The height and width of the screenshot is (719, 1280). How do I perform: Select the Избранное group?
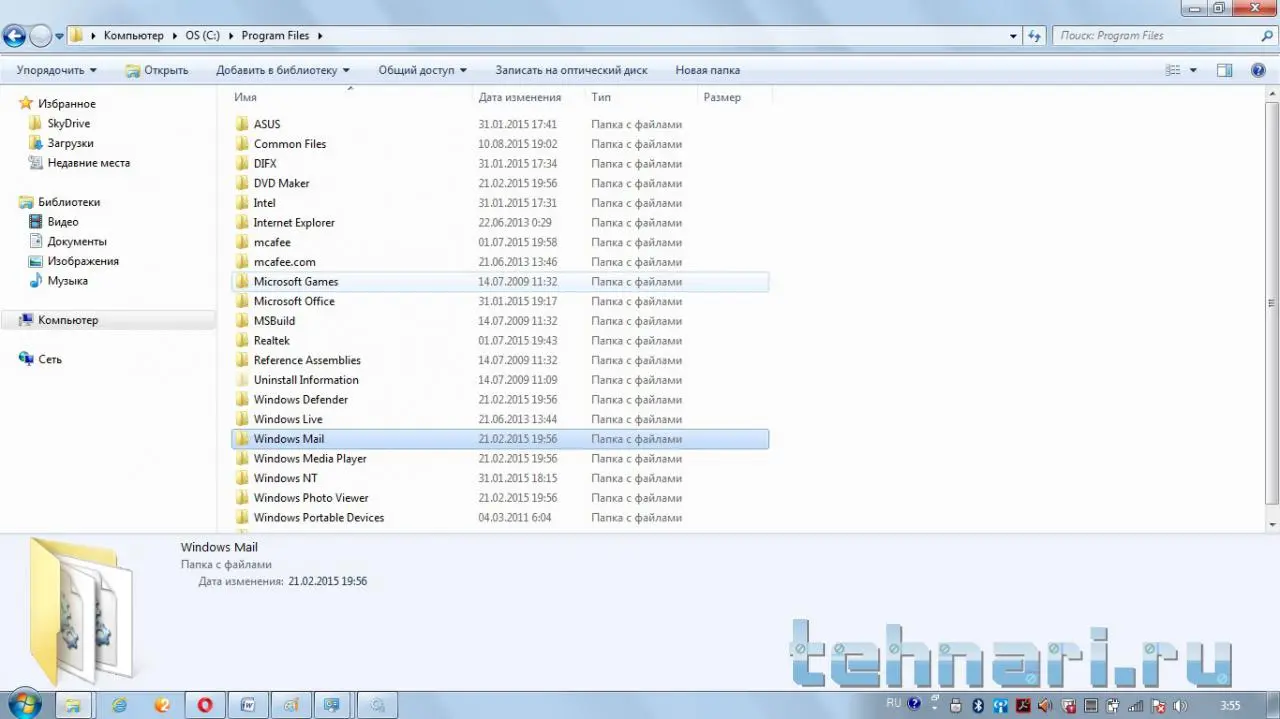66,104
